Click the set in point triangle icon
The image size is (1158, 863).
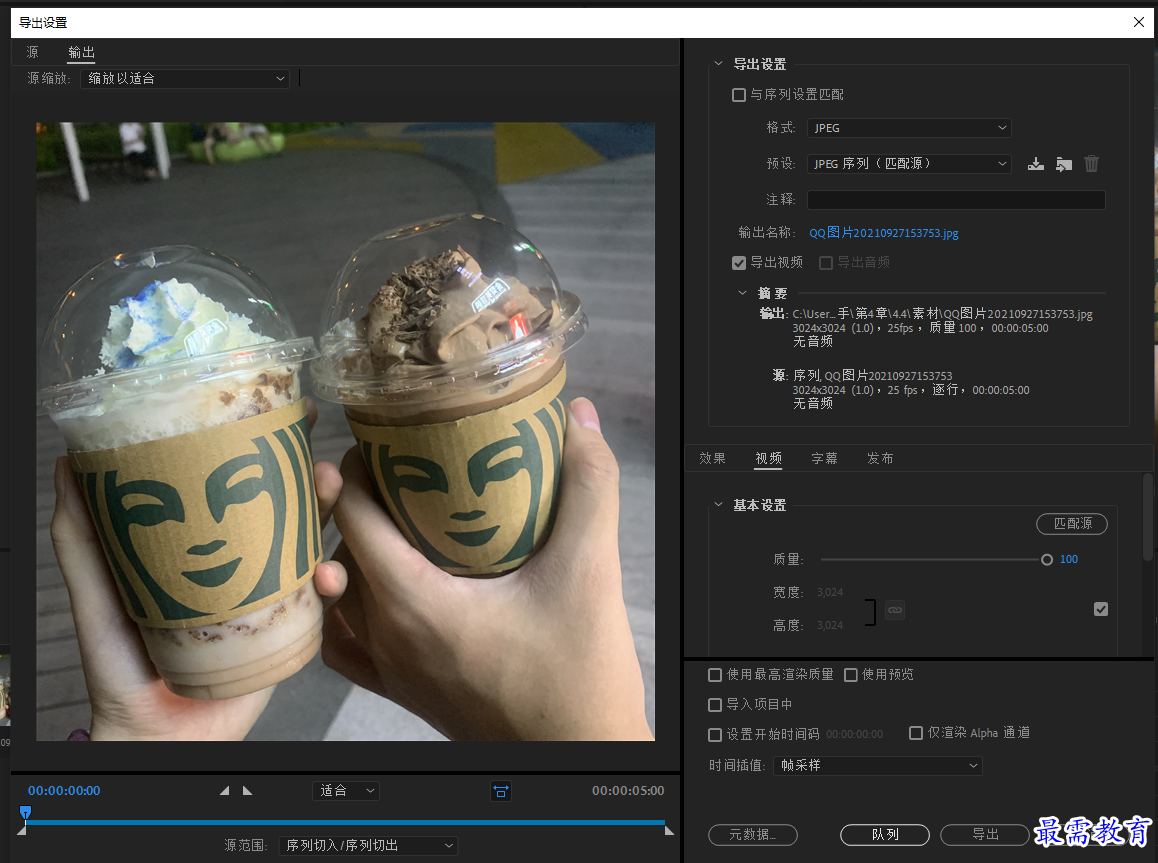225,791
